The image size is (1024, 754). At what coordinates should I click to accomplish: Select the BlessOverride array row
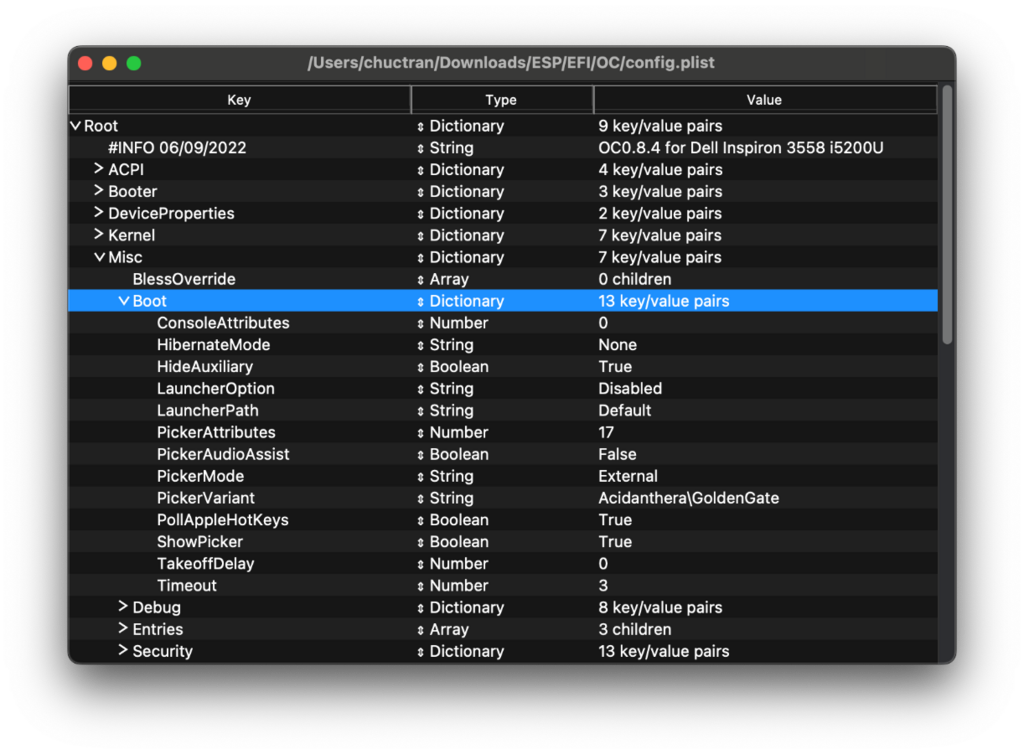pos(184,279)
